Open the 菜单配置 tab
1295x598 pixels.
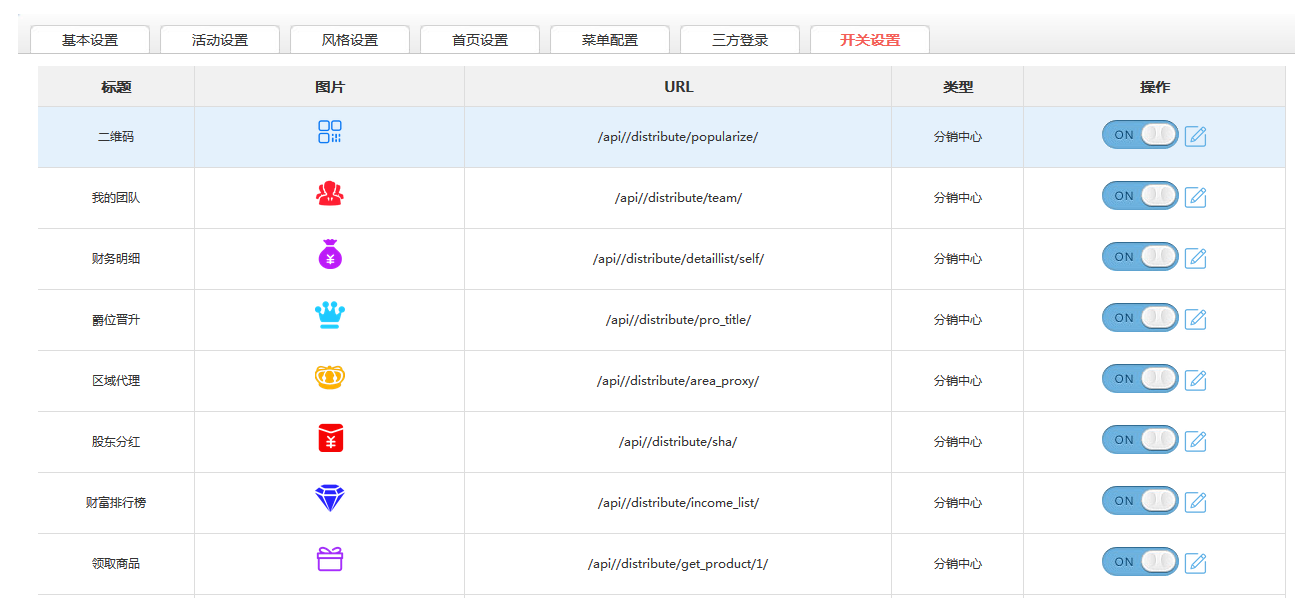point(610,40)
